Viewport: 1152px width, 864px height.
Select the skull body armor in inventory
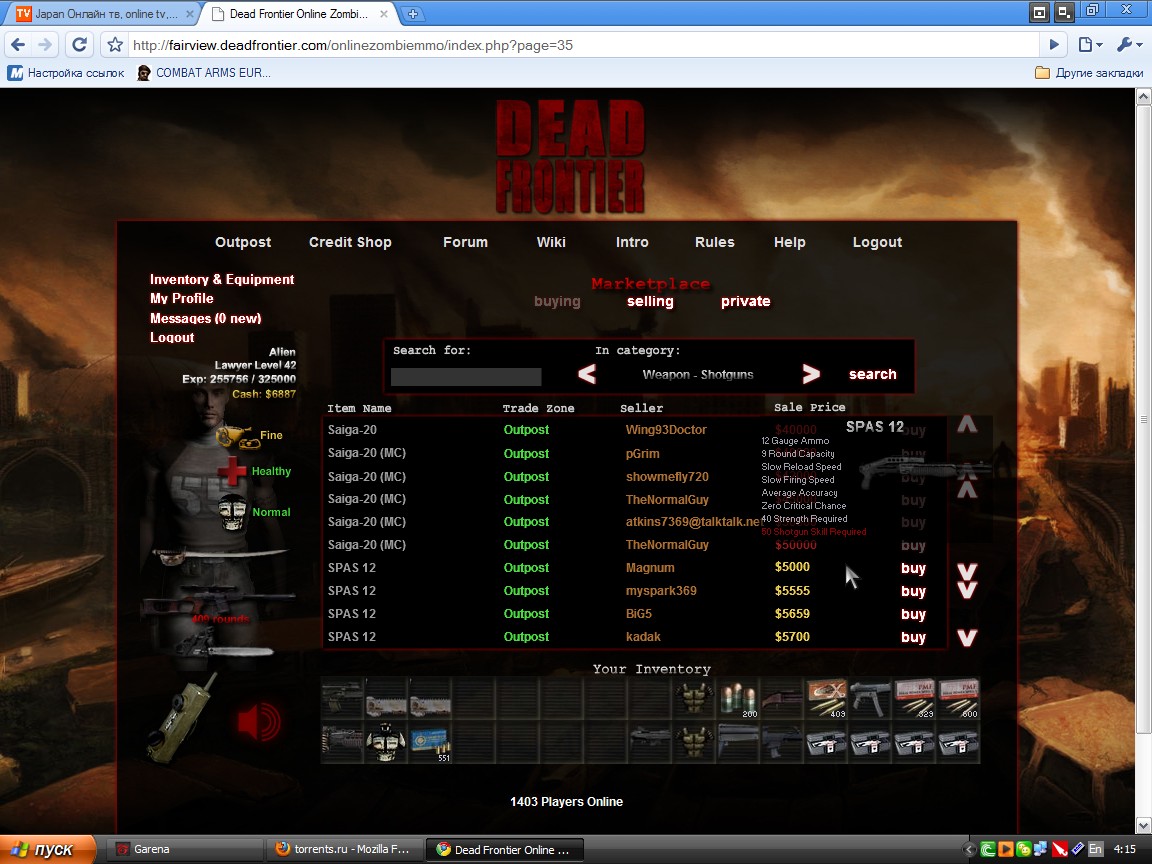tap(386, 743)
